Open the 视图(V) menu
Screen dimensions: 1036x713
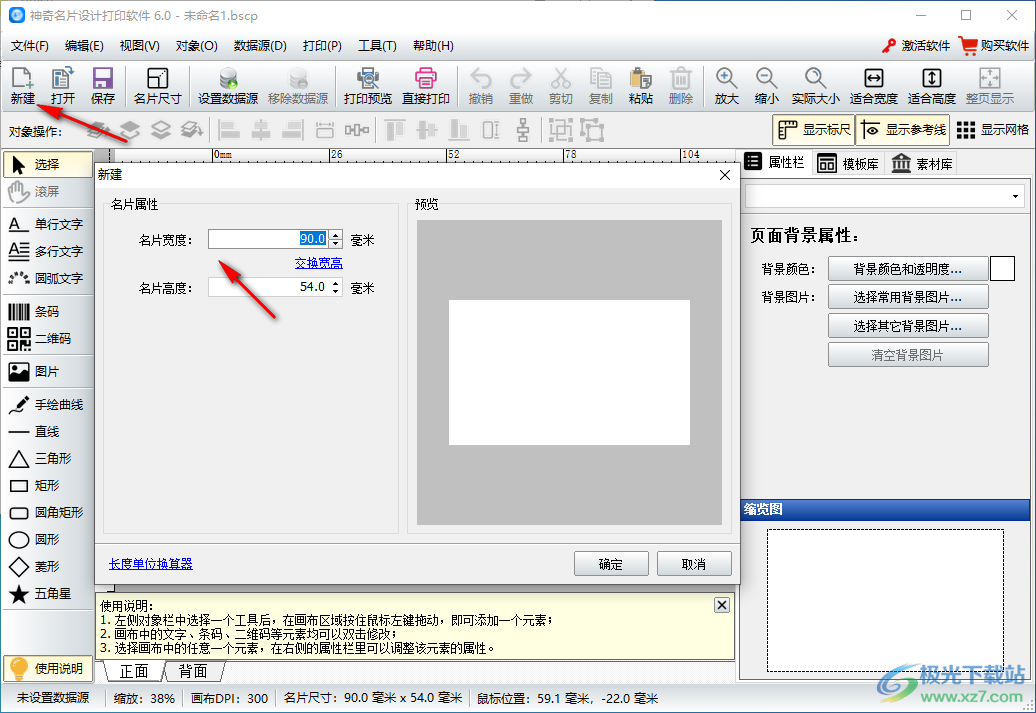click(139, 46)
